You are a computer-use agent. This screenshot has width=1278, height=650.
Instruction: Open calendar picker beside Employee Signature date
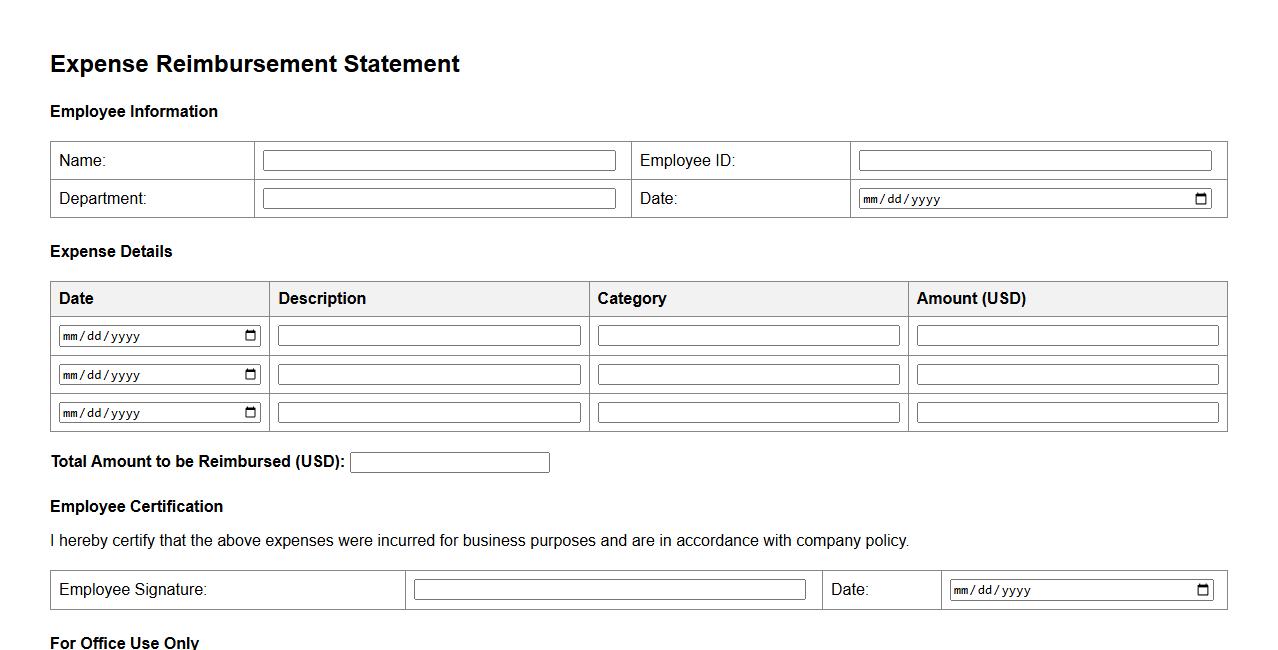pos(1203,590)
